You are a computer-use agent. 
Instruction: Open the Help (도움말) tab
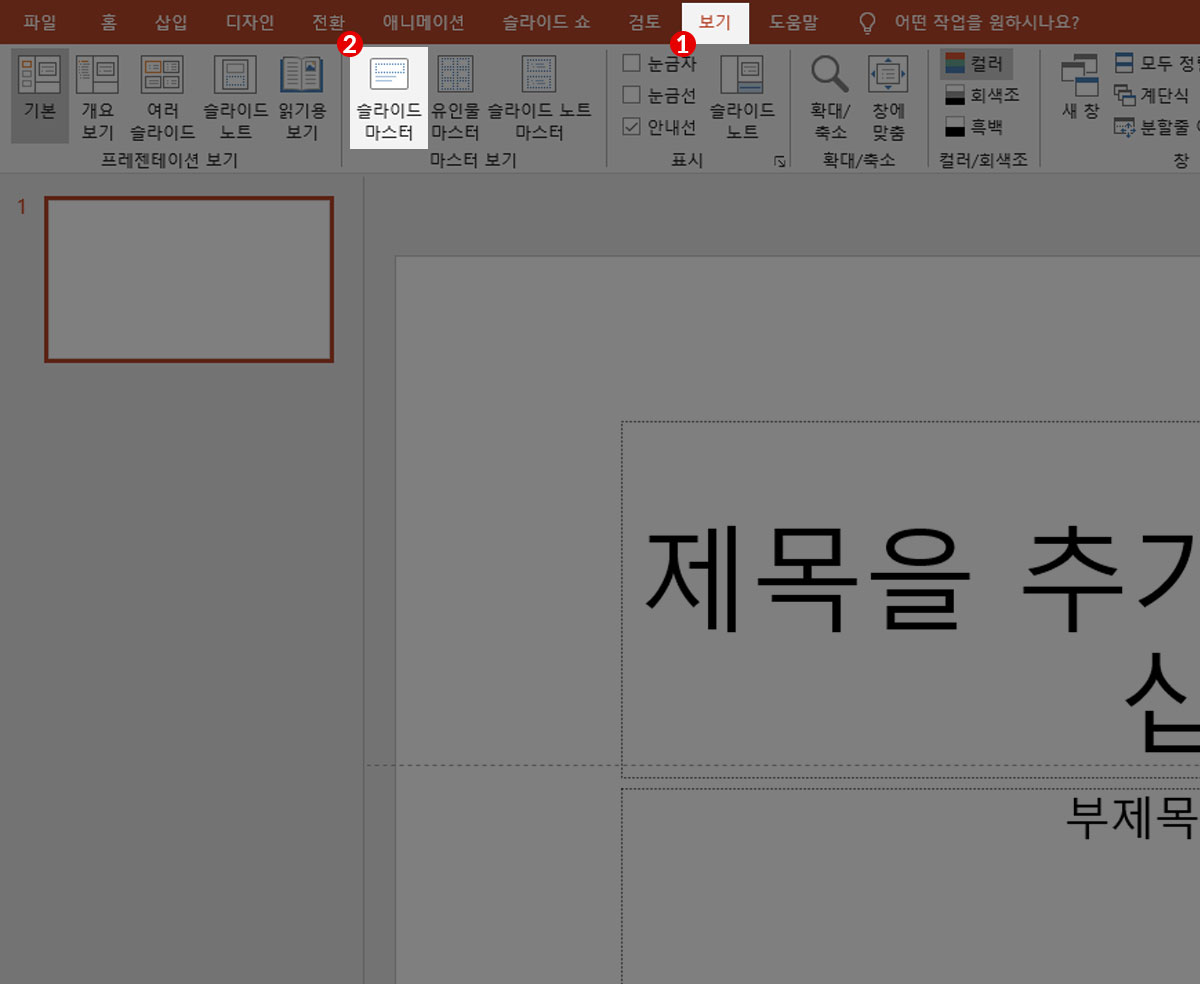click(x=793, y=22)
